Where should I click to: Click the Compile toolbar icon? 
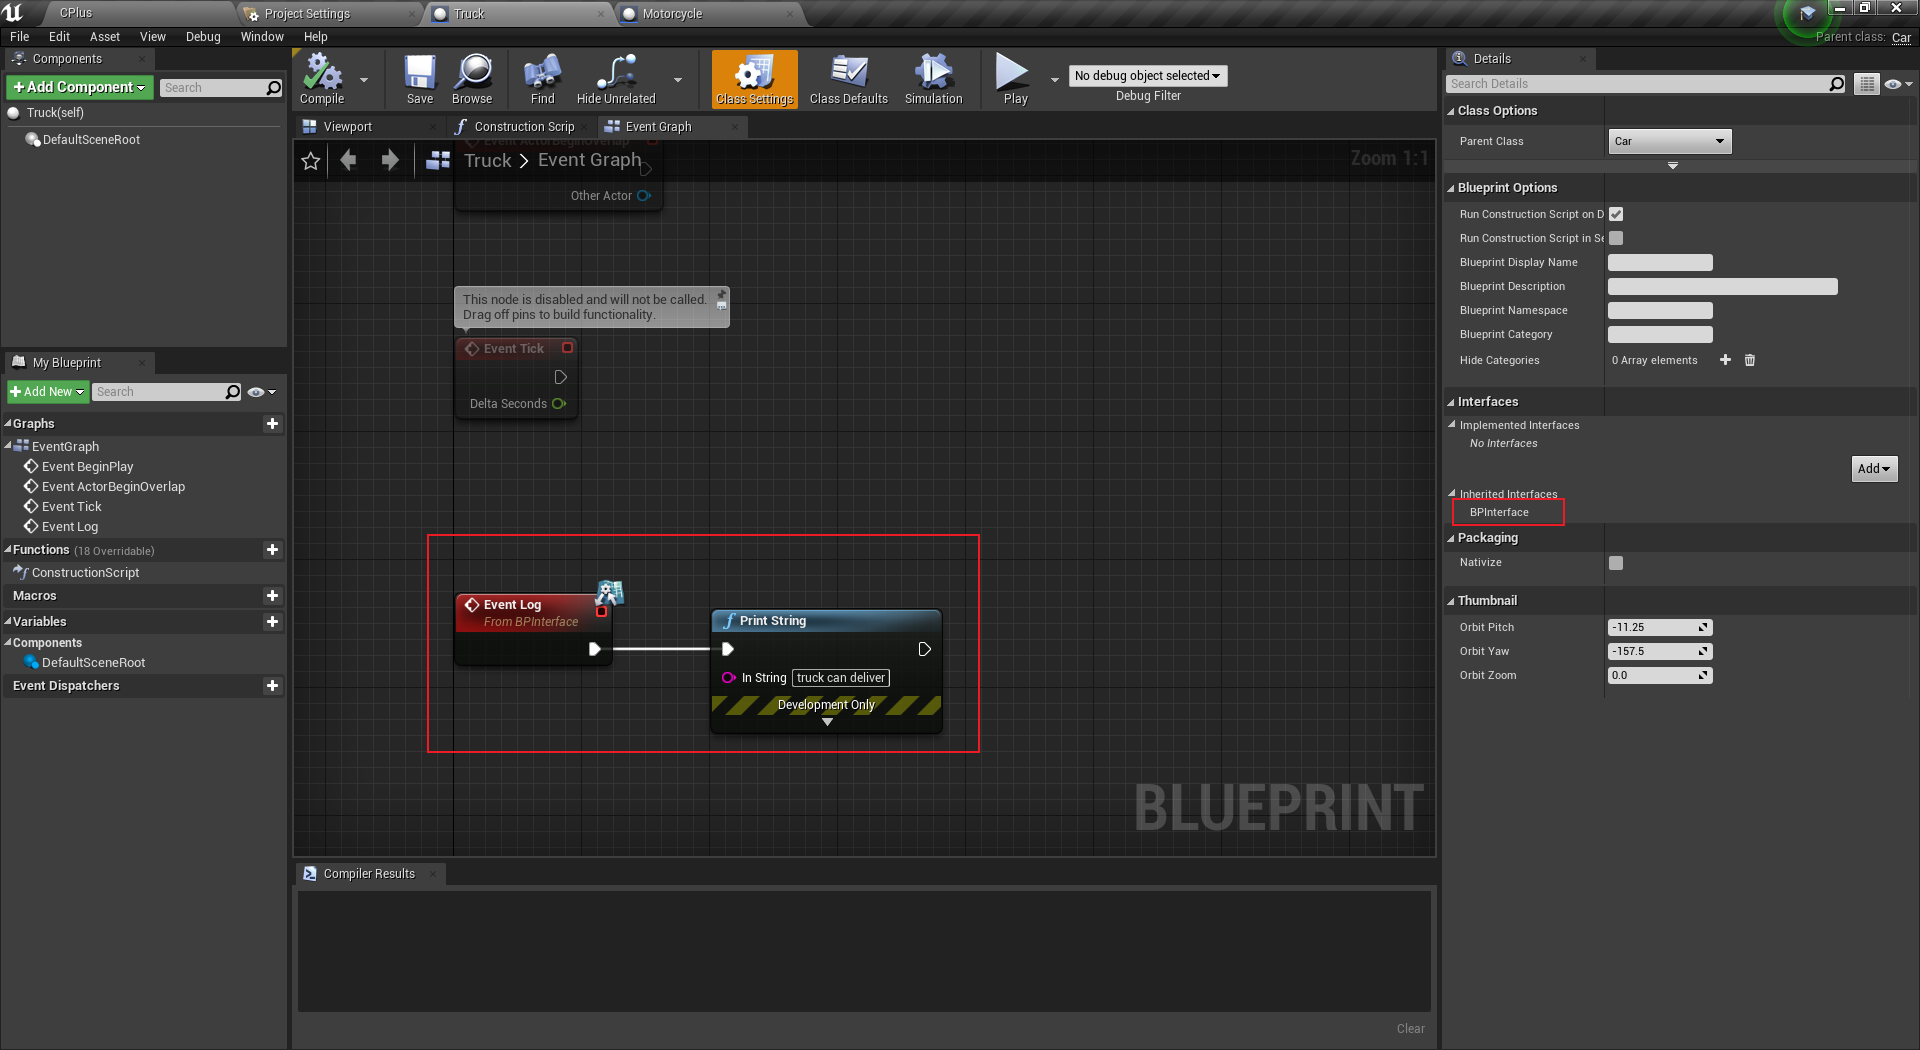coord(322,79)
